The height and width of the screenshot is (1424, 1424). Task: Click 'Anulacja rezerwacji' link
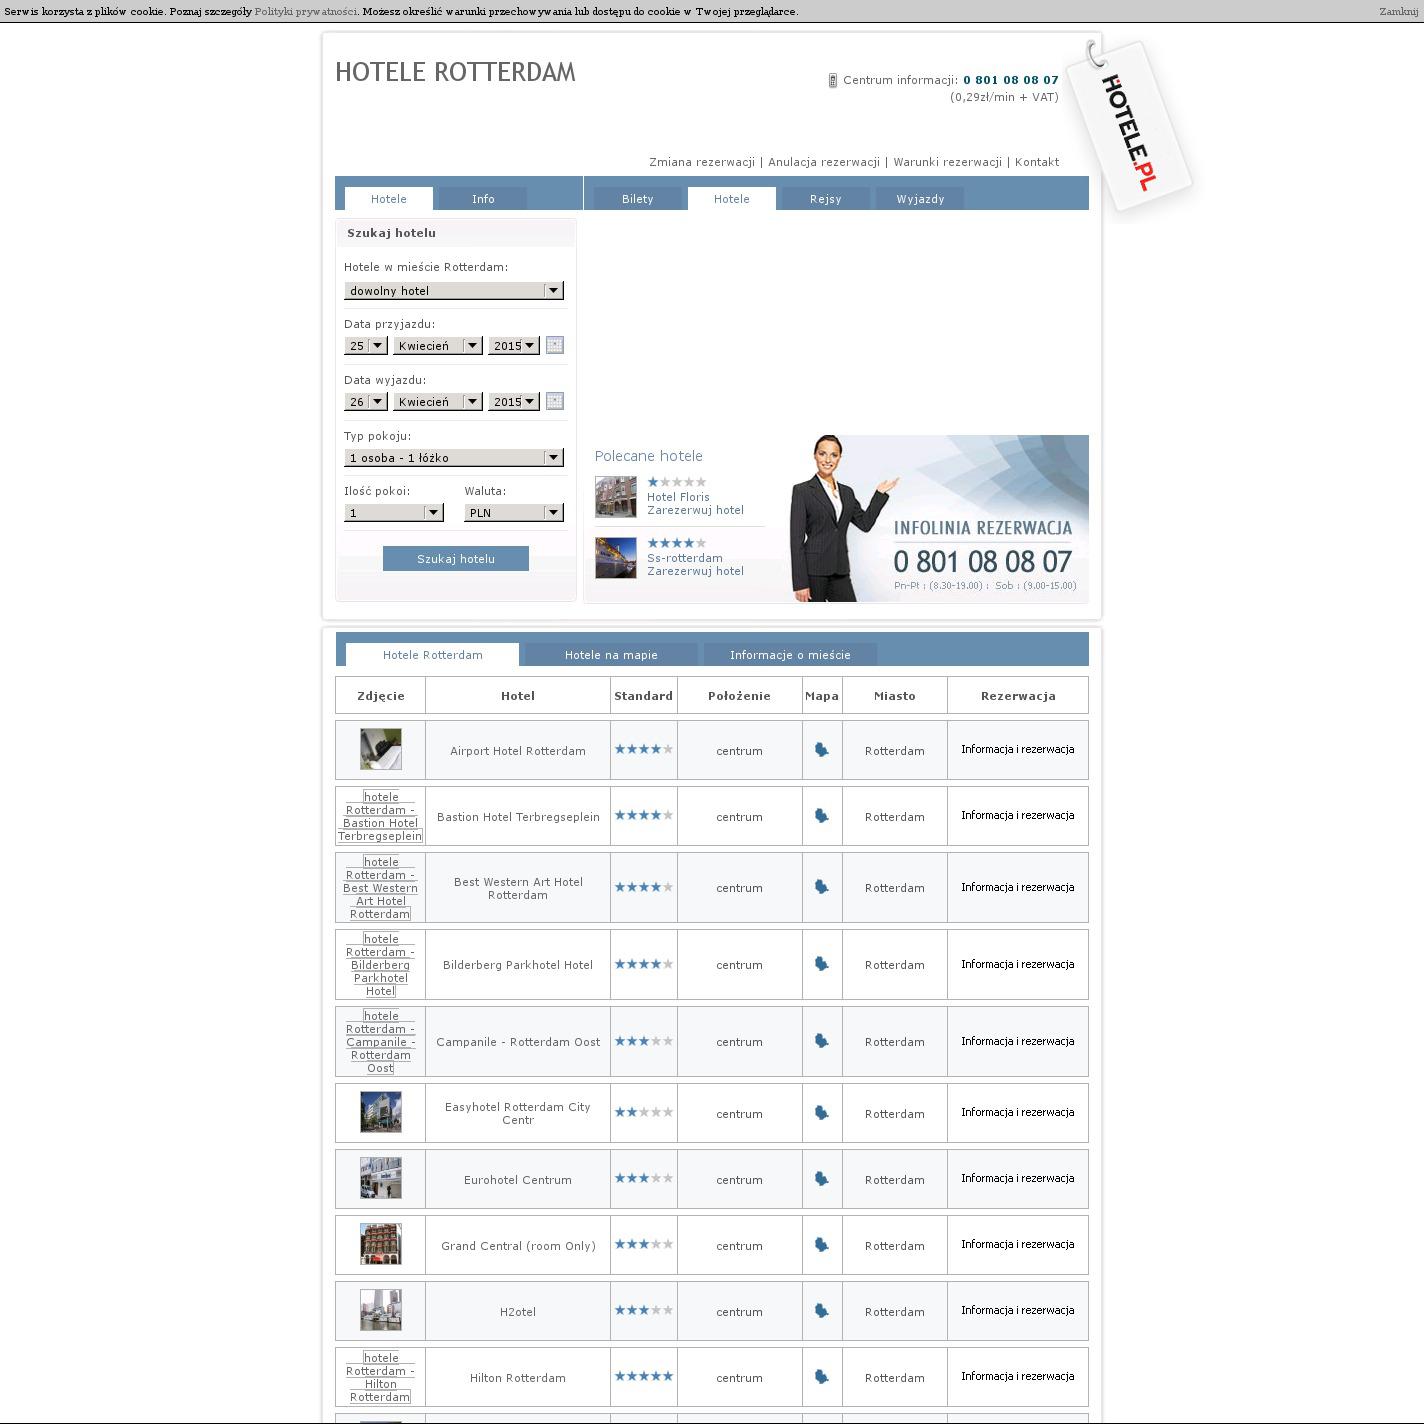[x=824, y=162]
